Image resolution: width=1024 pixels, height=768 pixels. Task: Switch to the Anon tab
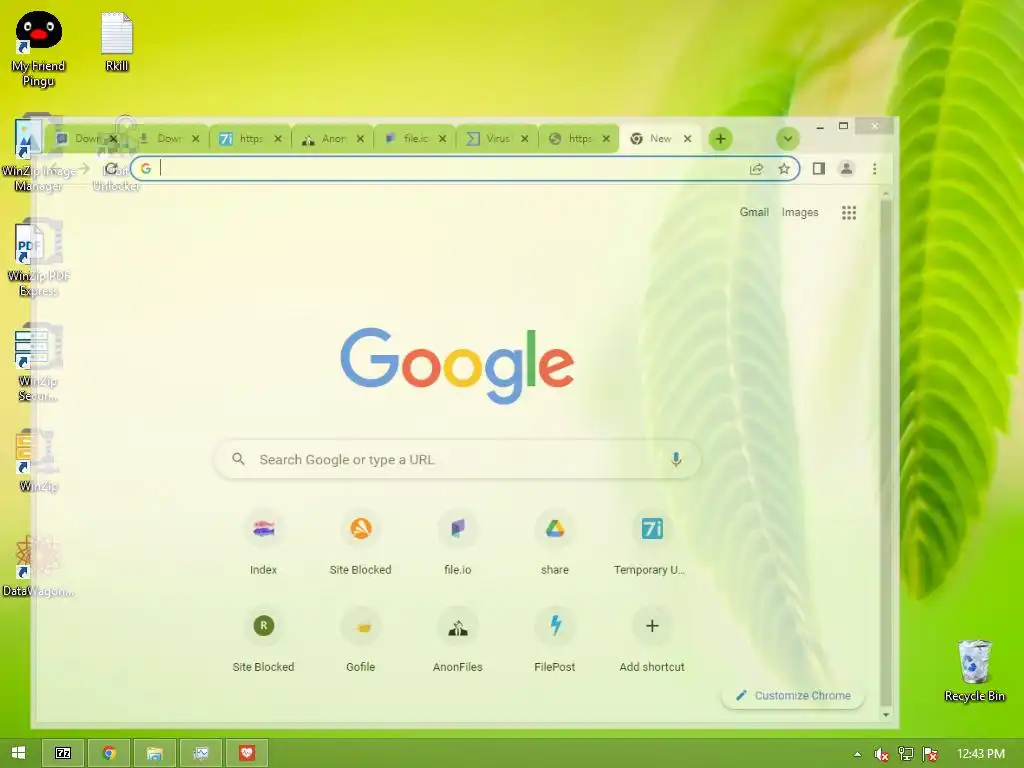point(330,138)
